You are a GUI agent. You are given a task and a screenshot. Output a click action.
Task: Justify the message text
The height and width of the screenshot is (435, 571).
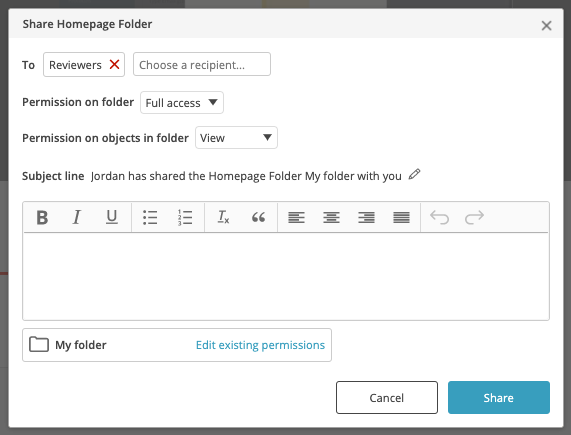(x=401, y=218)
